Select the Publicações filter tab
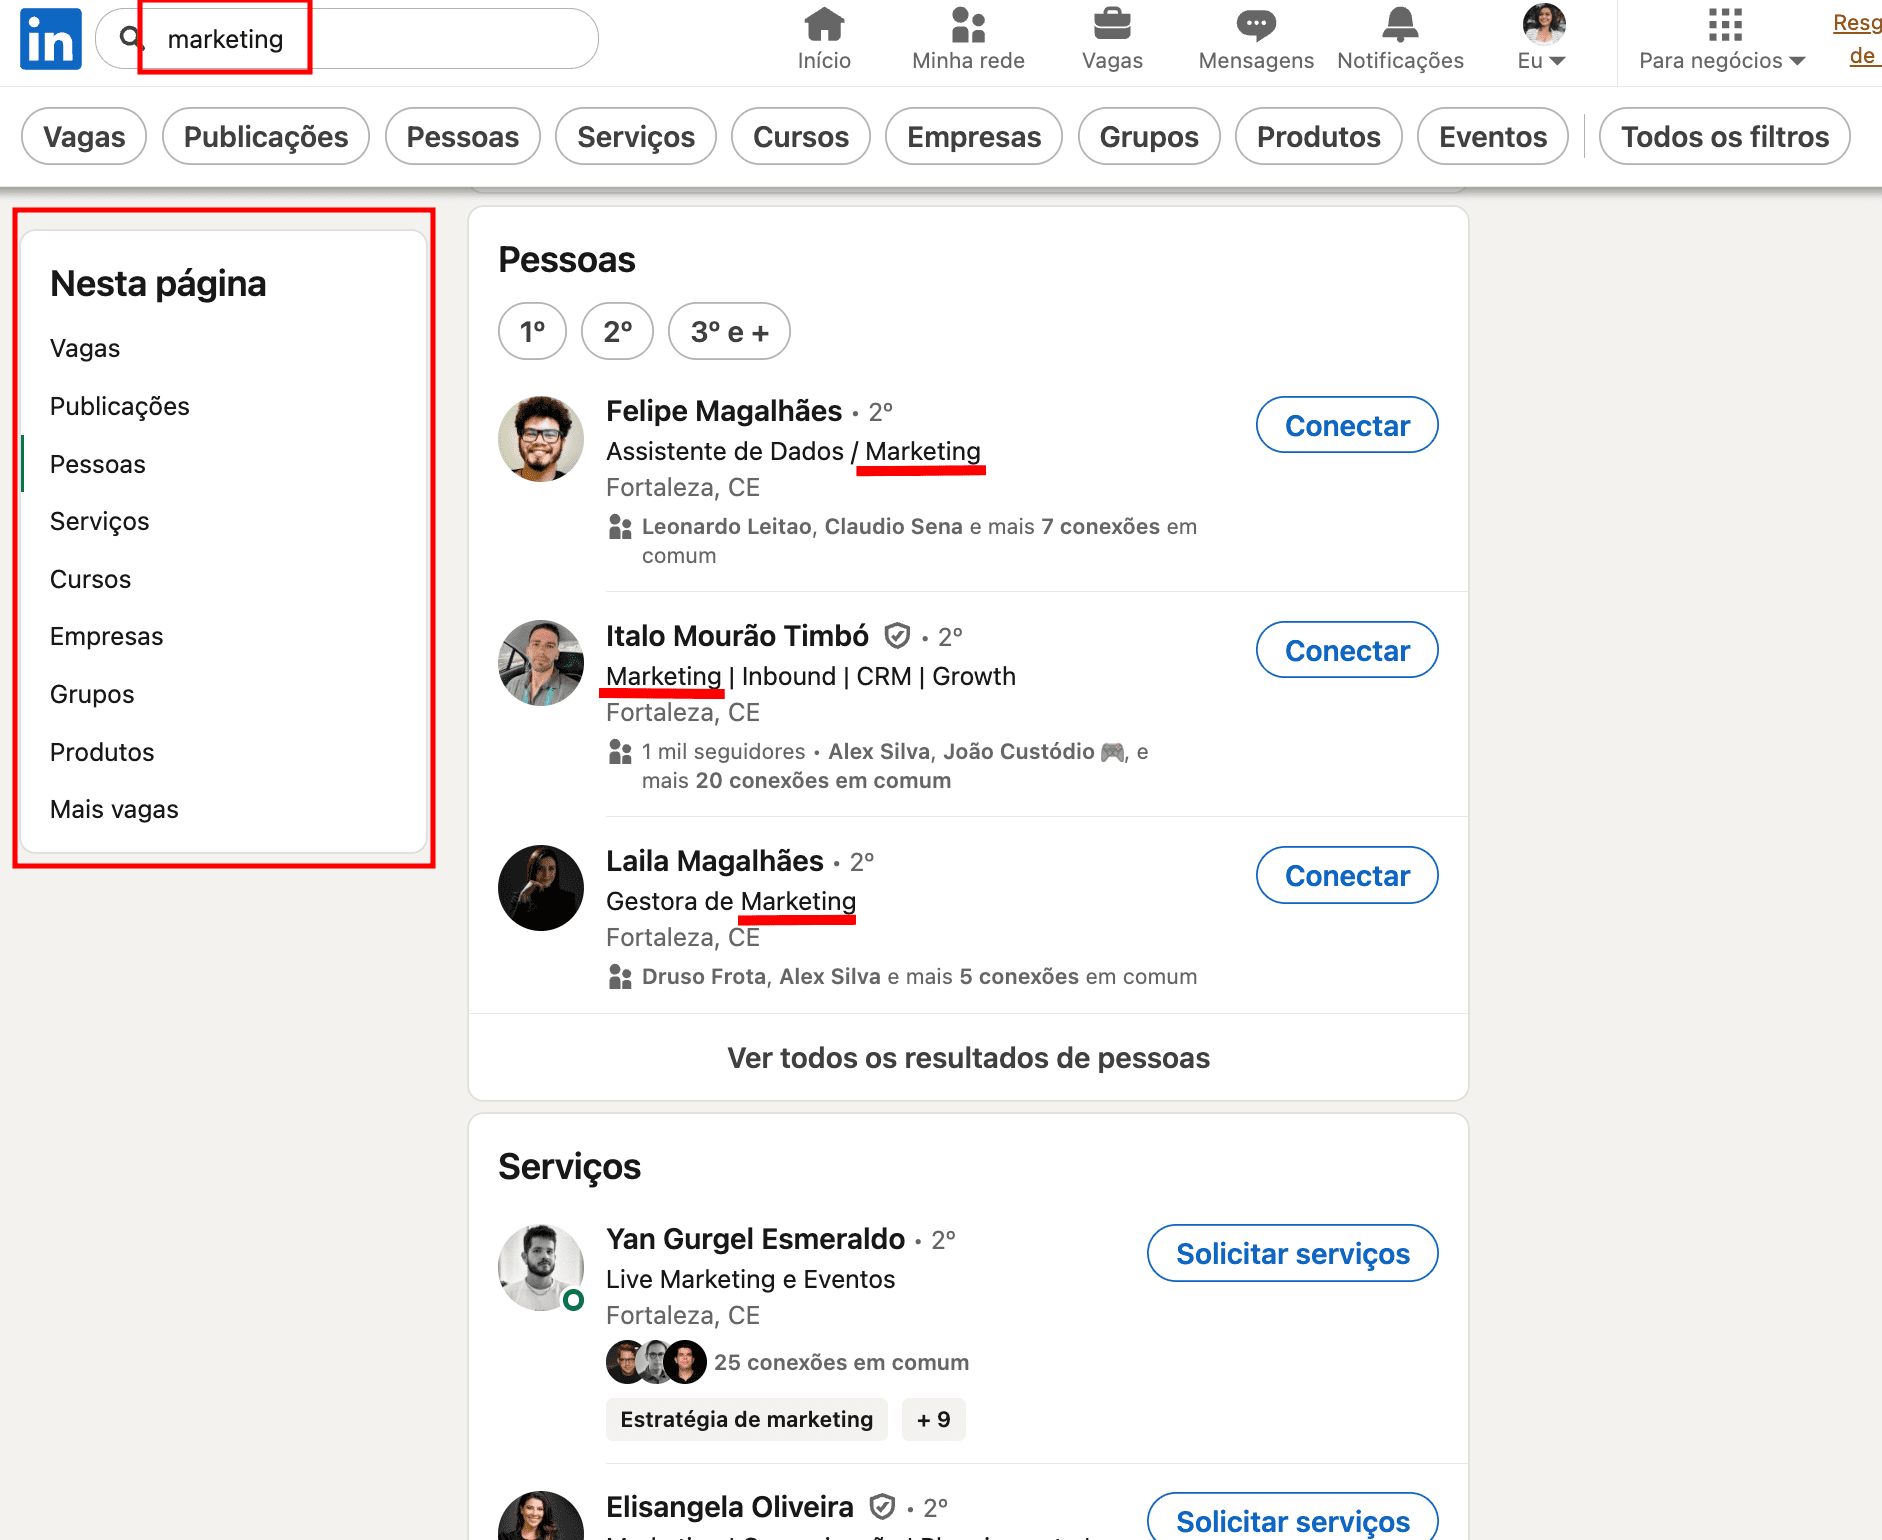The image size is (1882, 1540). click(265, 137)
